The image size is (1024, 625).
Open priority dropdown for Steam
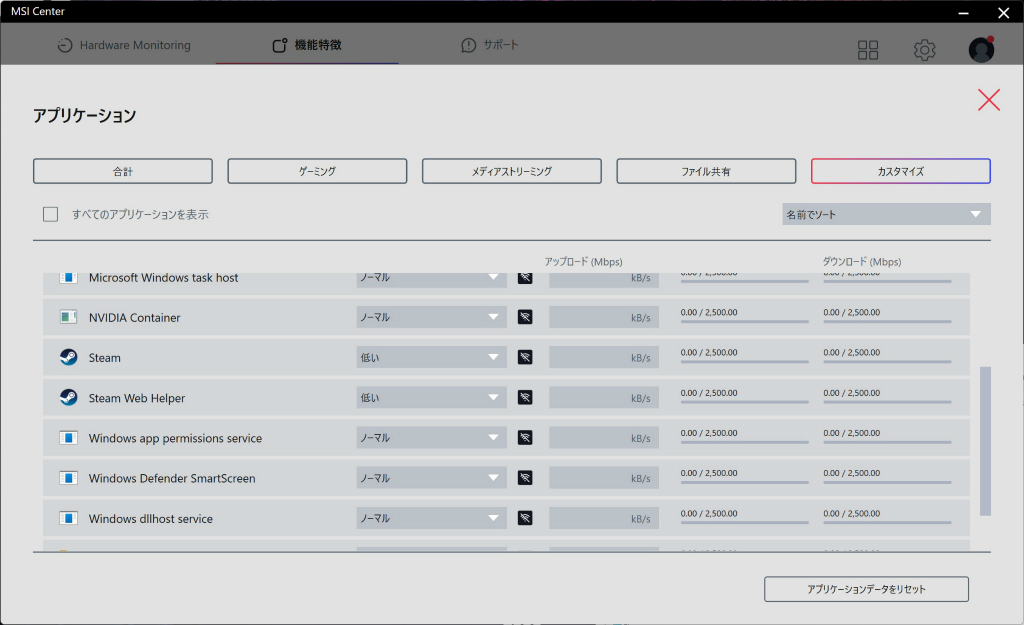pos(431,357)
